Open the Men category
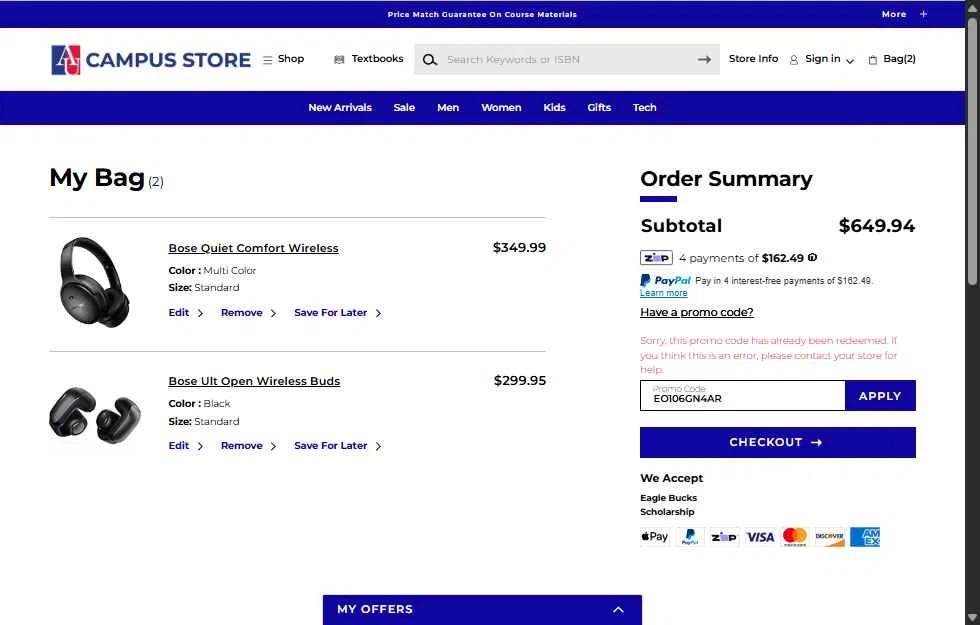 pyautogui.click(x=448, y=108)
